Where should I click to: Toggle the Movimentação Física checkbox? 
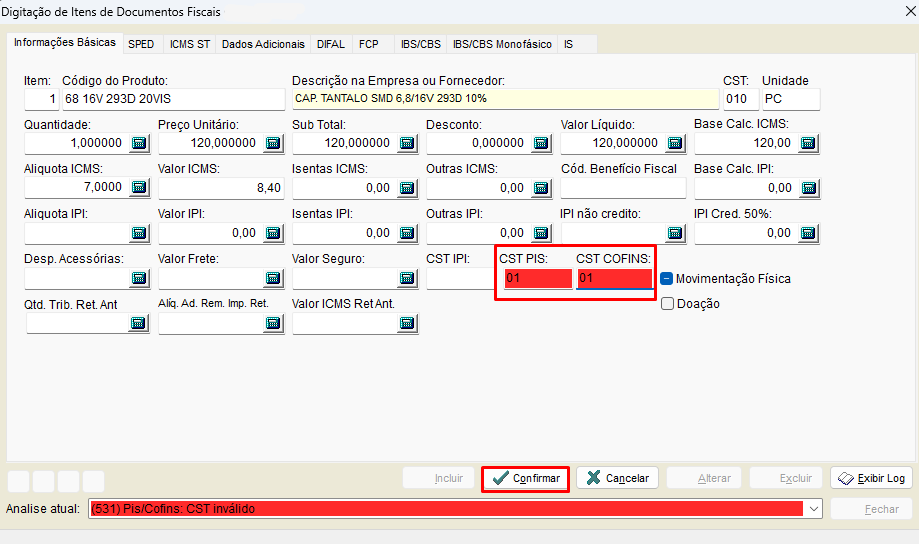click(x=668, y=279)
